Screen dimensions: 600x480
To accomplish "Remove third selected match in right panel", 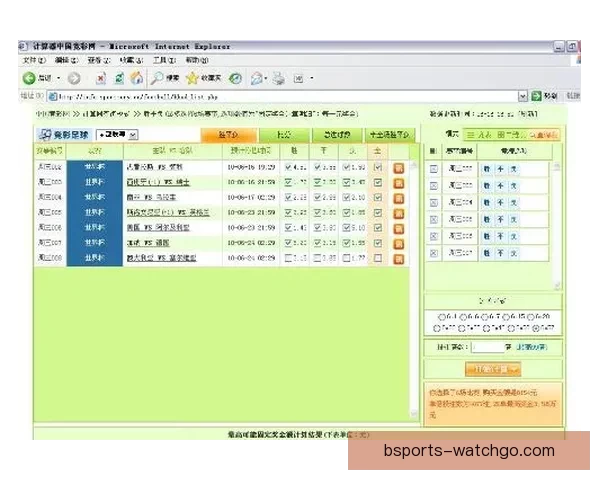I will click(434, 202).
